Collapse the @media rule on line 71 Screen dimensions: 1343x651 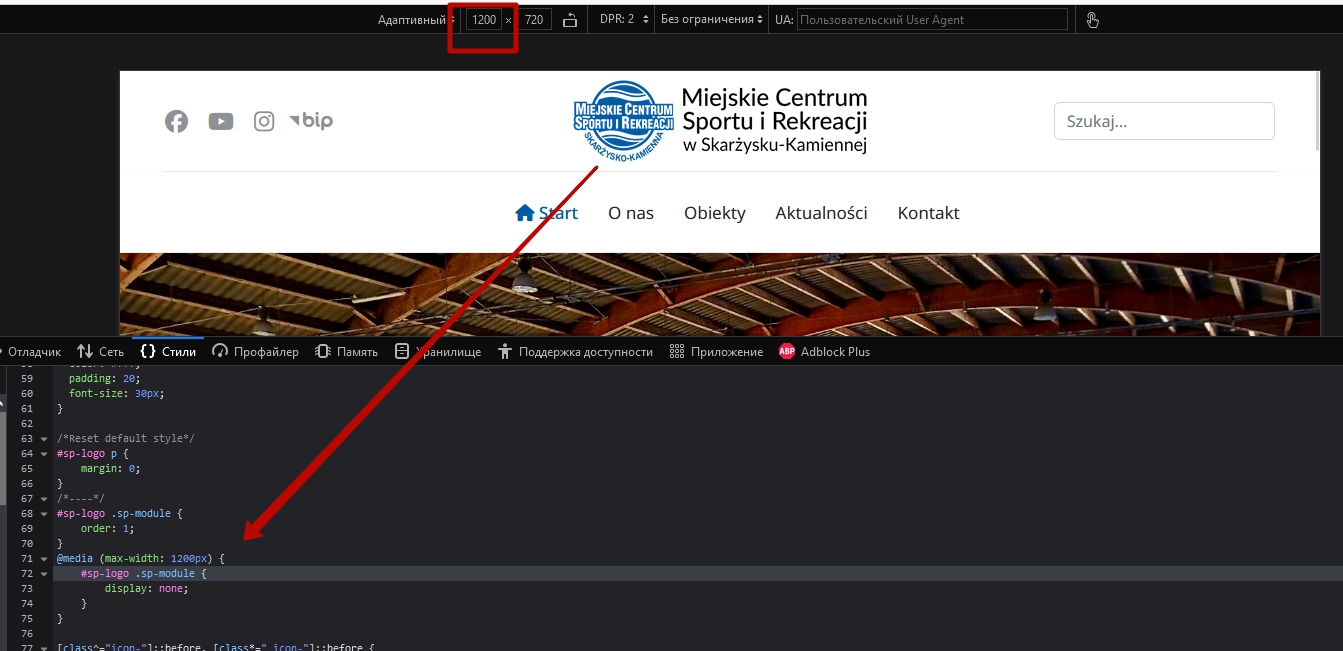(44, 559)
